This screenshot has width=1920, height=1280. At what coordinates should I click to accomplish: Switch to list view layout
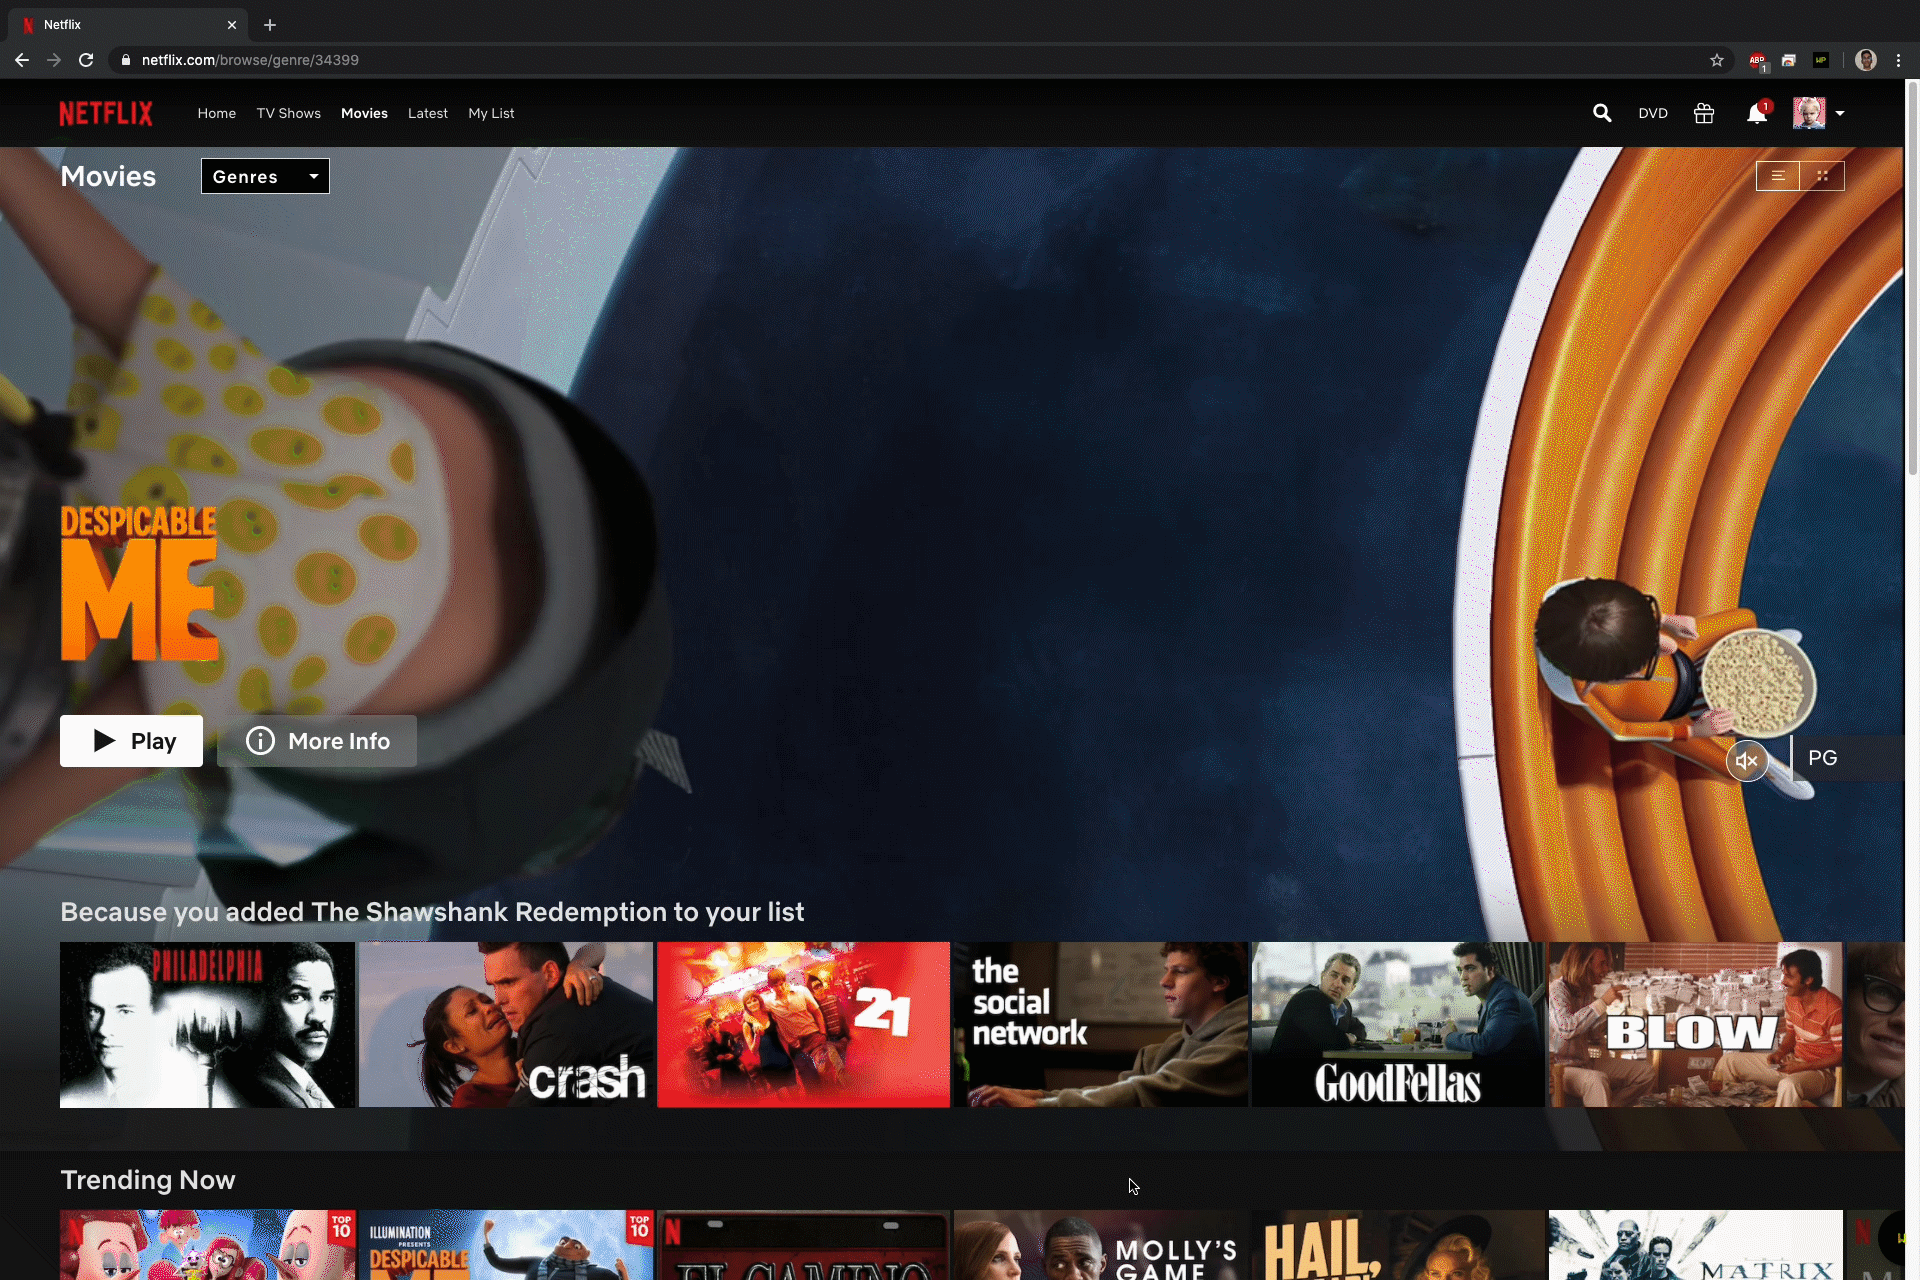pos(1778,176)
